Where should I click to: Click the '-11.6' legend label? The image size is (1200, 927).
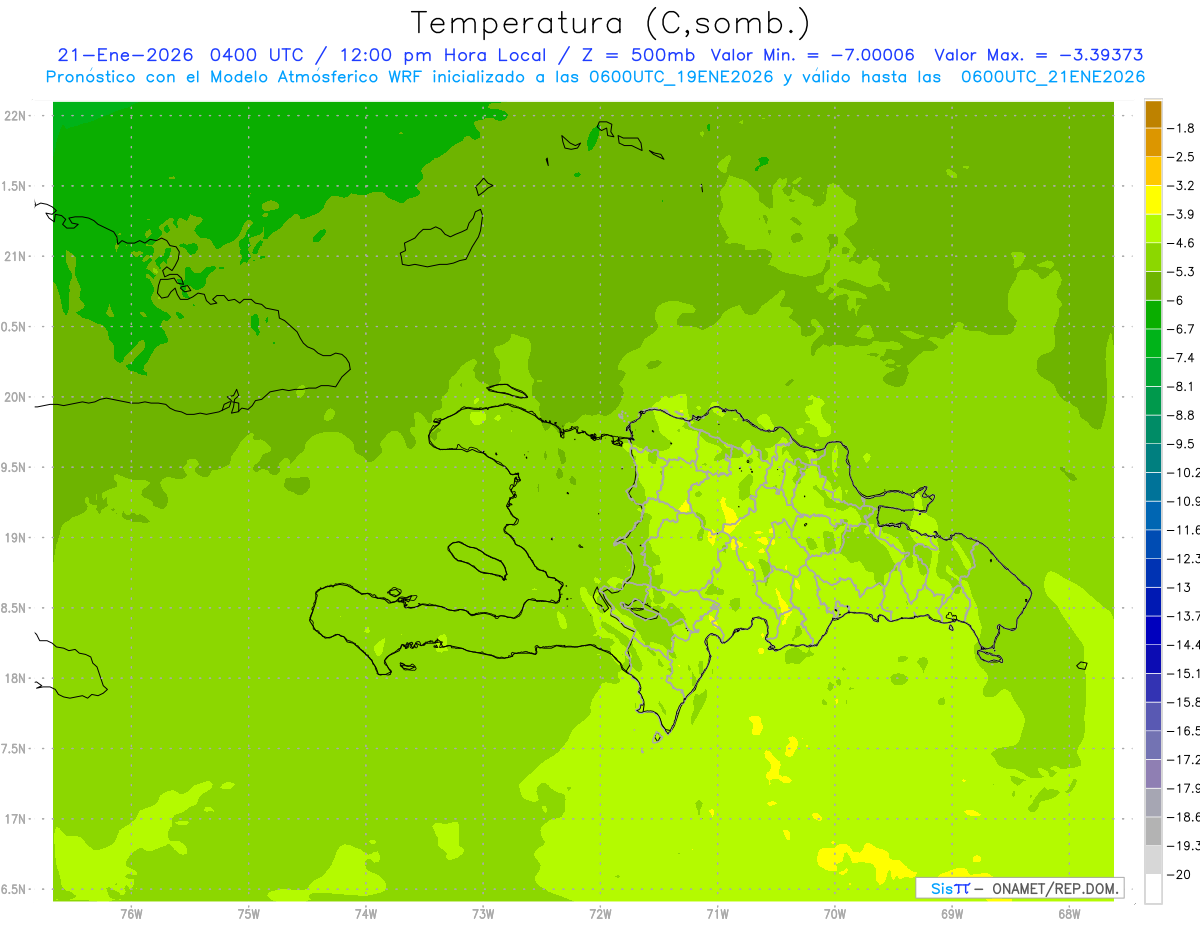click(x=1186, y=530)
